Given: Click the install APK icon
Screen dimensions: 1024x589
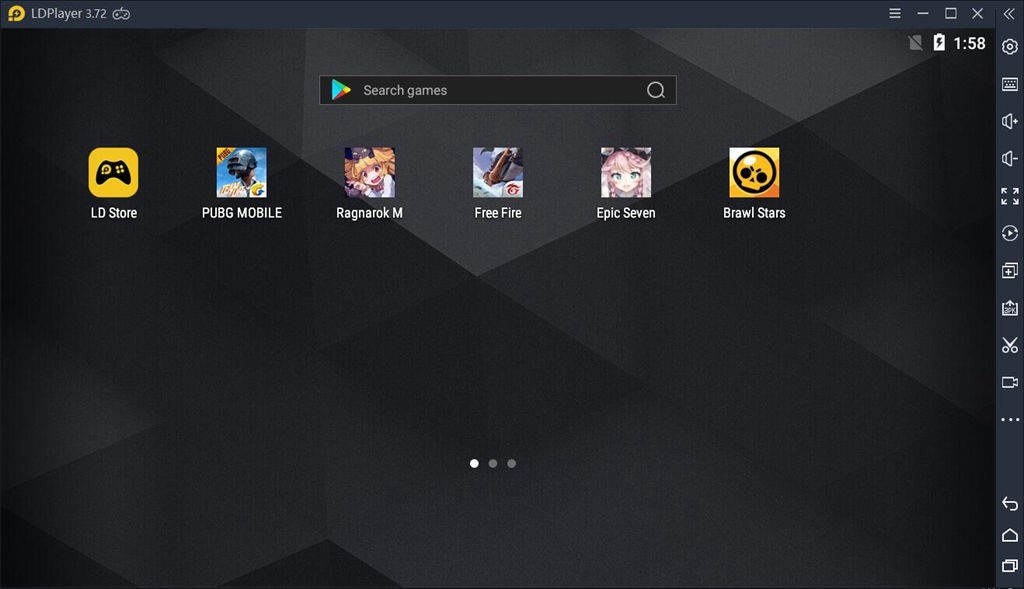Looking at the screenshot, I should click(x=1009, y=308).
